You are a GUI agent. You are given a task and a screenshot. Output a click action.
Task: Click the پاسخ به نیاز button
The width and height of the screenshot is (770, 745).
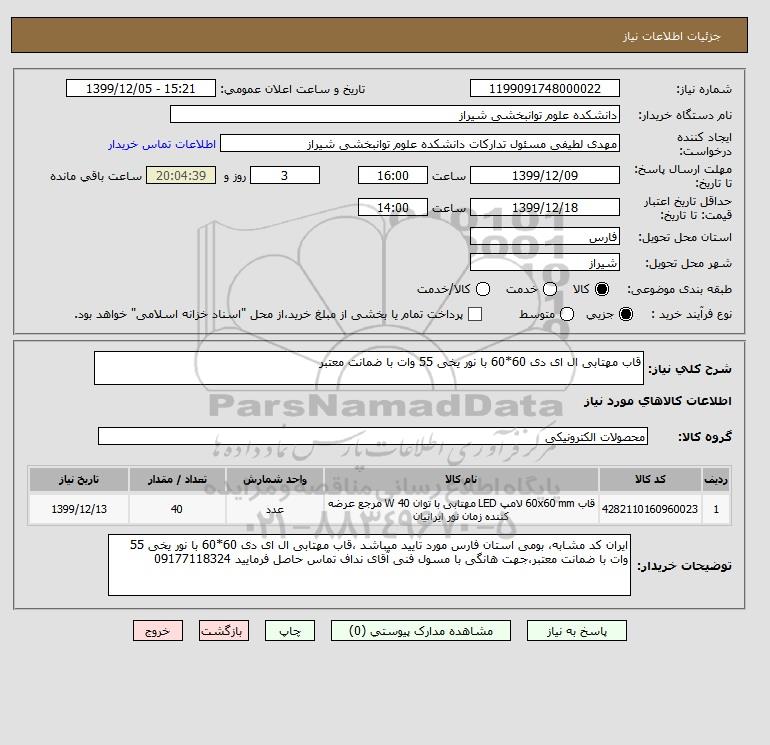[x=577, y=631]
